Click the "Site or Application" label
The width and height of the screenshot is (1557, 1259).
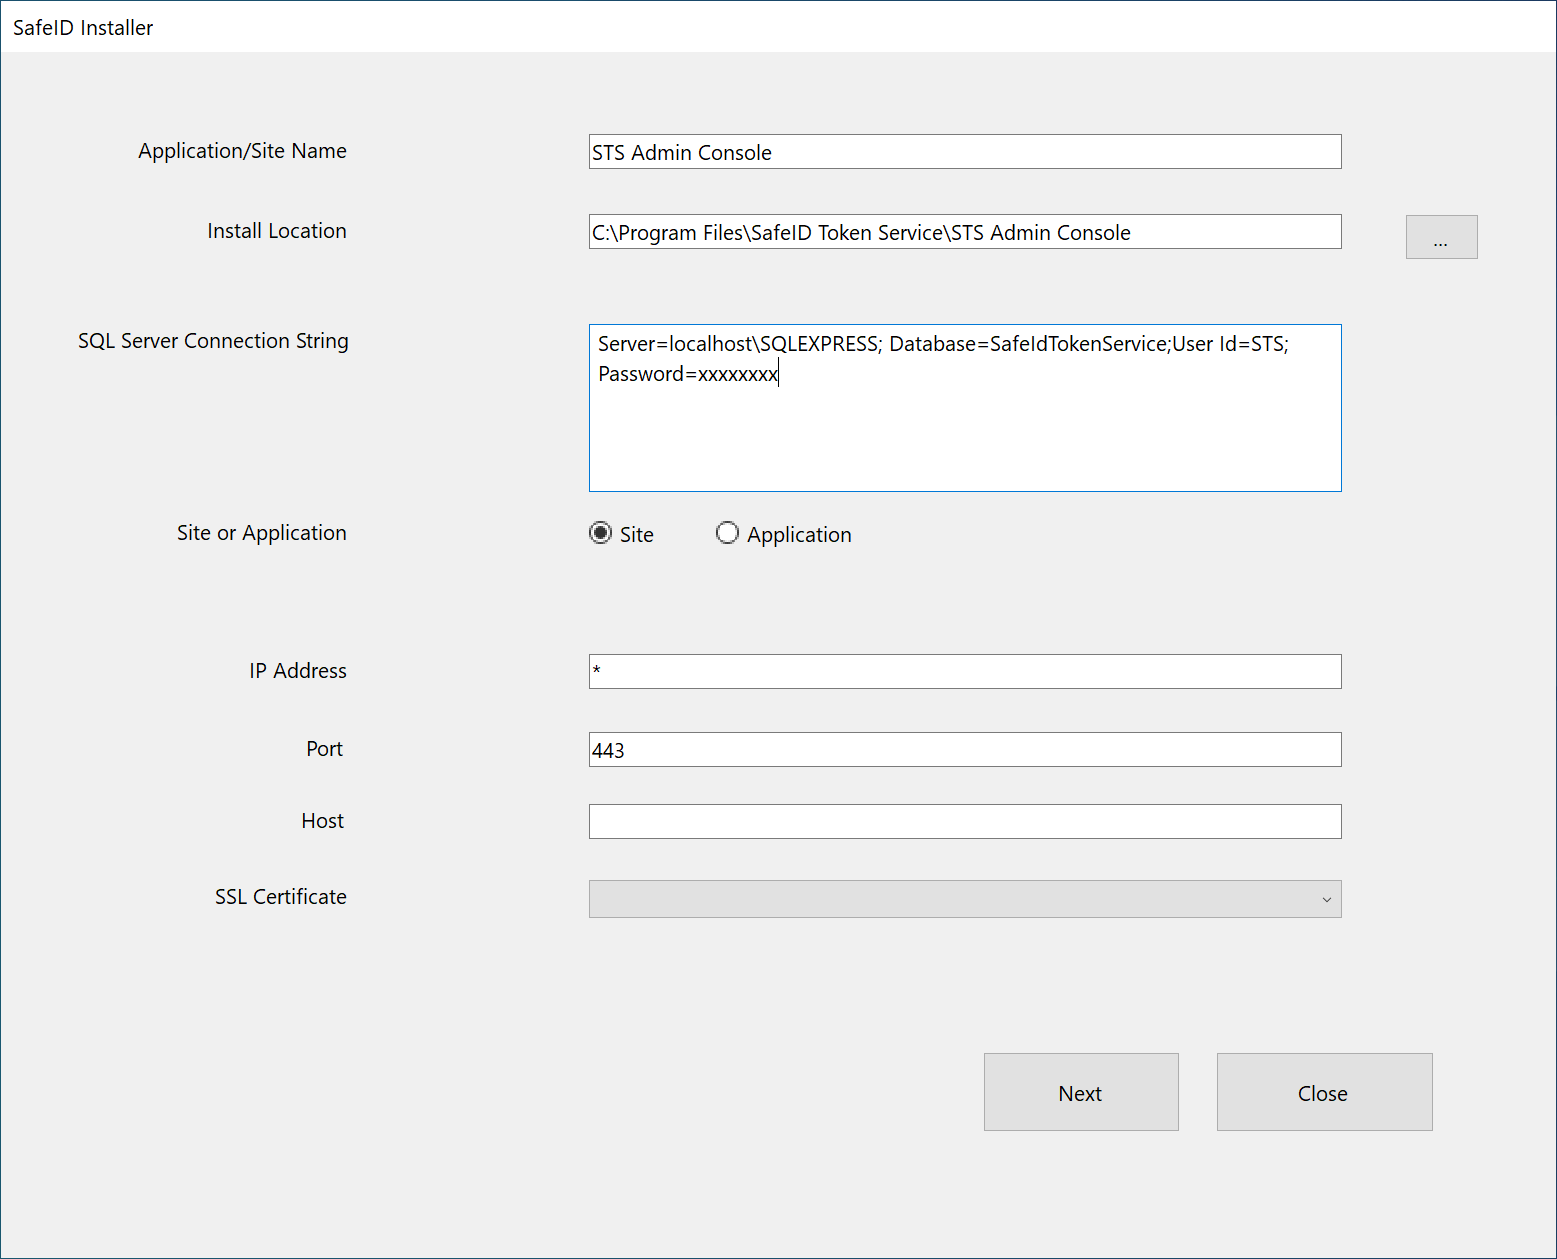click(x=261, y=533)
